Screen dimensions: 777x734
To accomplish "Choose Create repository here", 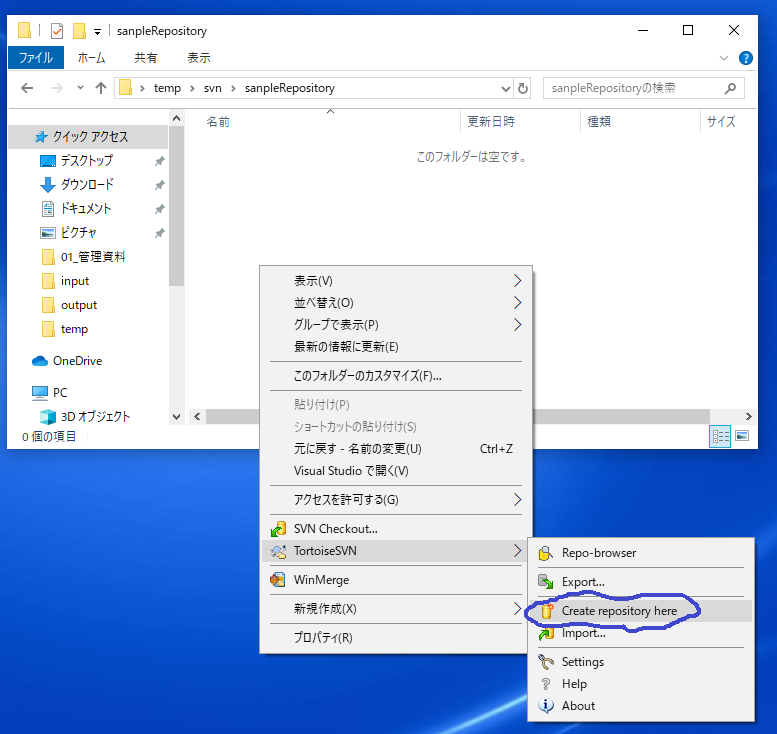I will pyautogui.click(x=641, y=611).
